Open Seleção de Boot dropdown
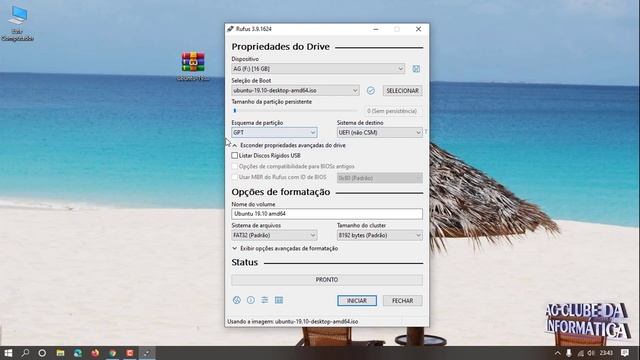This screenshot has width=640, height=360. click(x=296, y=91)
